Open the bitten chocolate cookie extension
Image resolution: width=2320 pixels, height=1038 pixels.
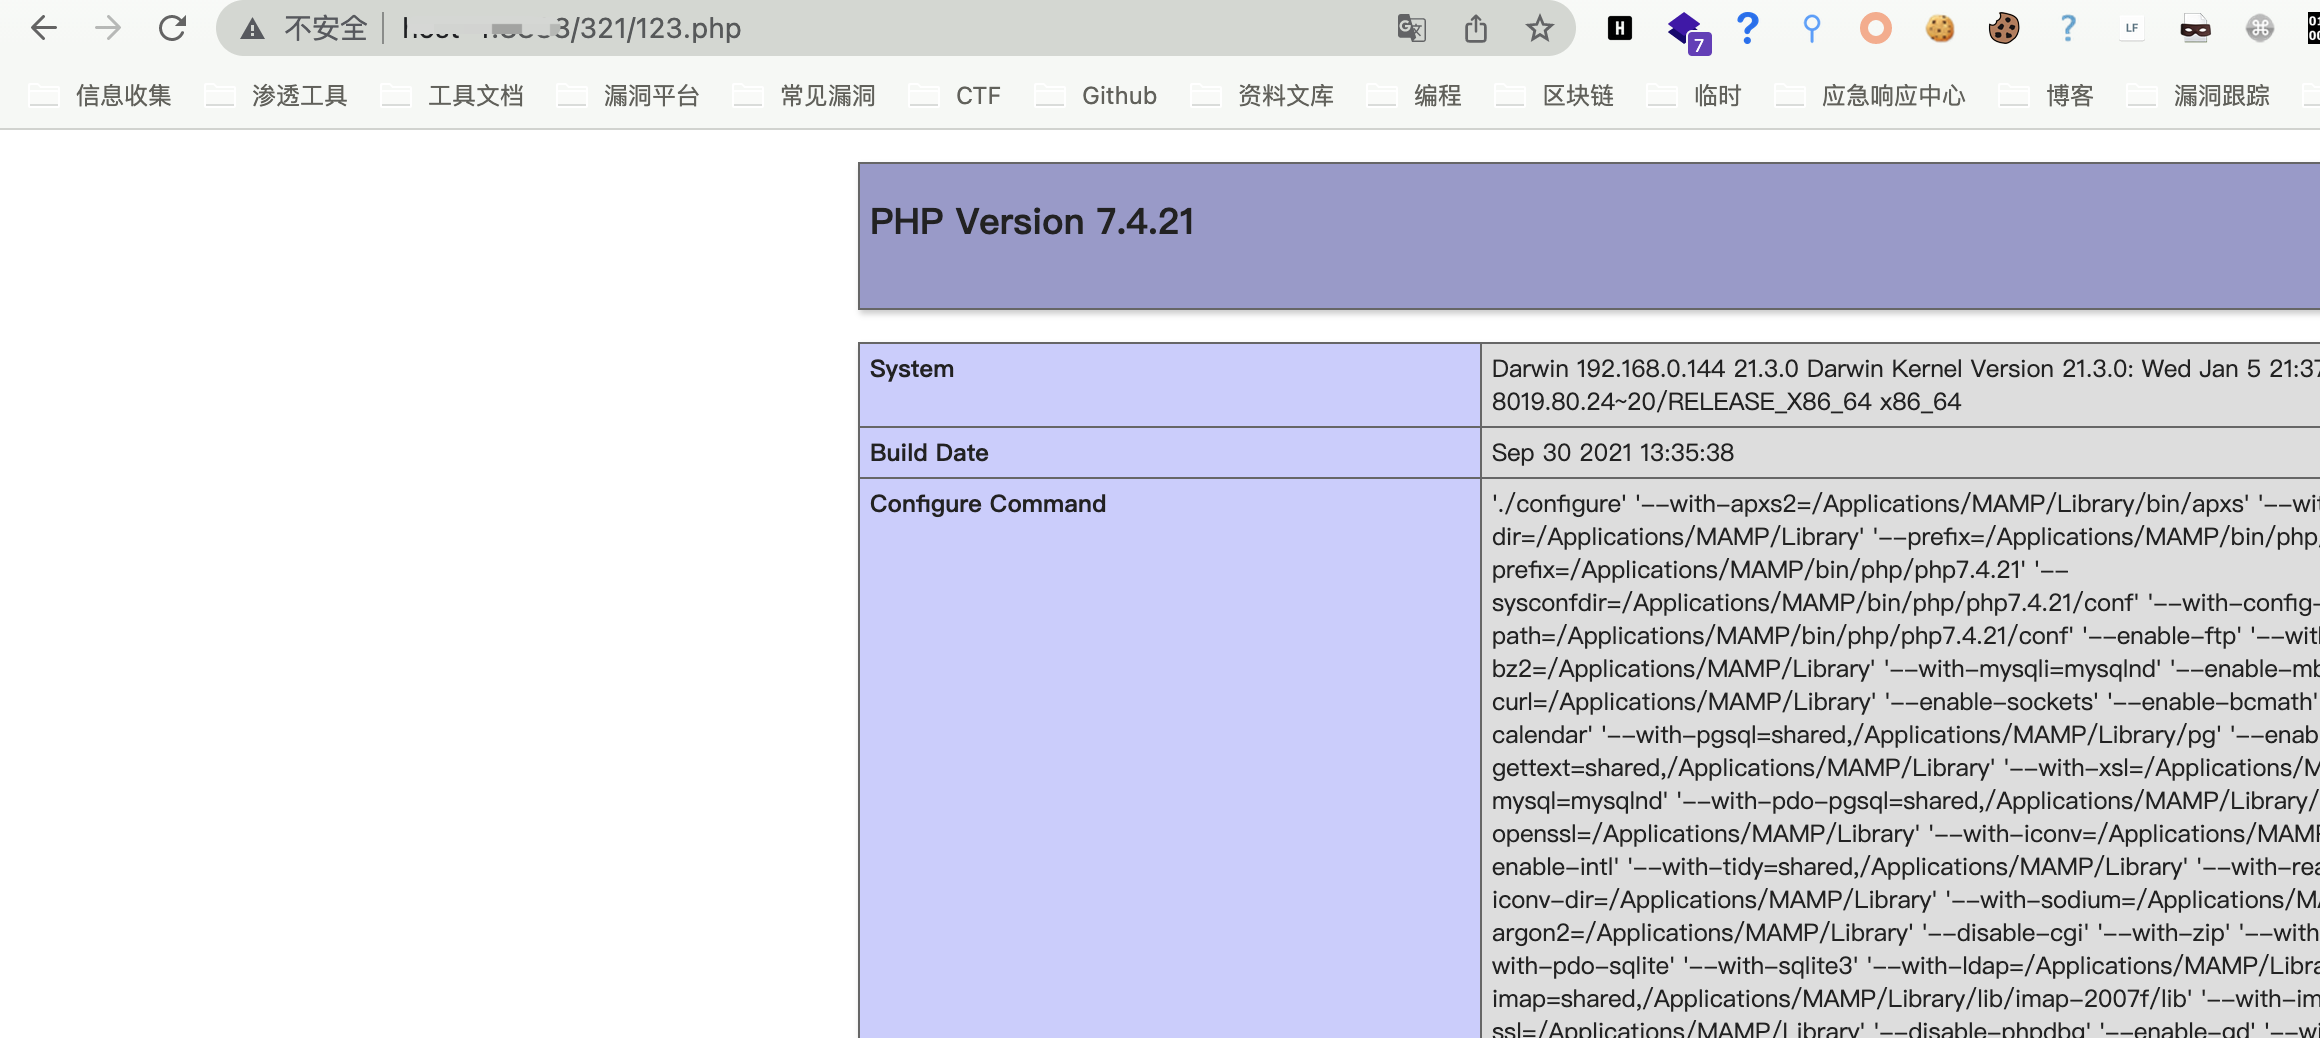[x=2004, y=28]
